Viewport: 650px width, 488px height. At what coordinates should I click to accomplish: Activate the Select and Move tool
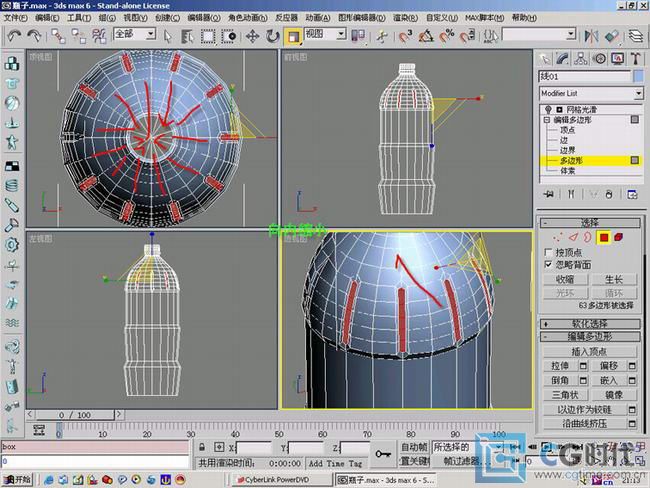coord(252,36)
